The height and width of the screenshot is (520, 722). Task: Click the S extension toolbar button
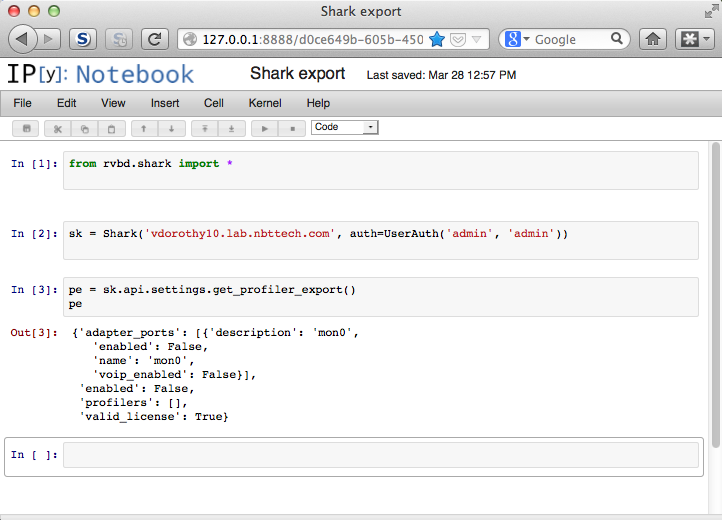coord(83,39)
